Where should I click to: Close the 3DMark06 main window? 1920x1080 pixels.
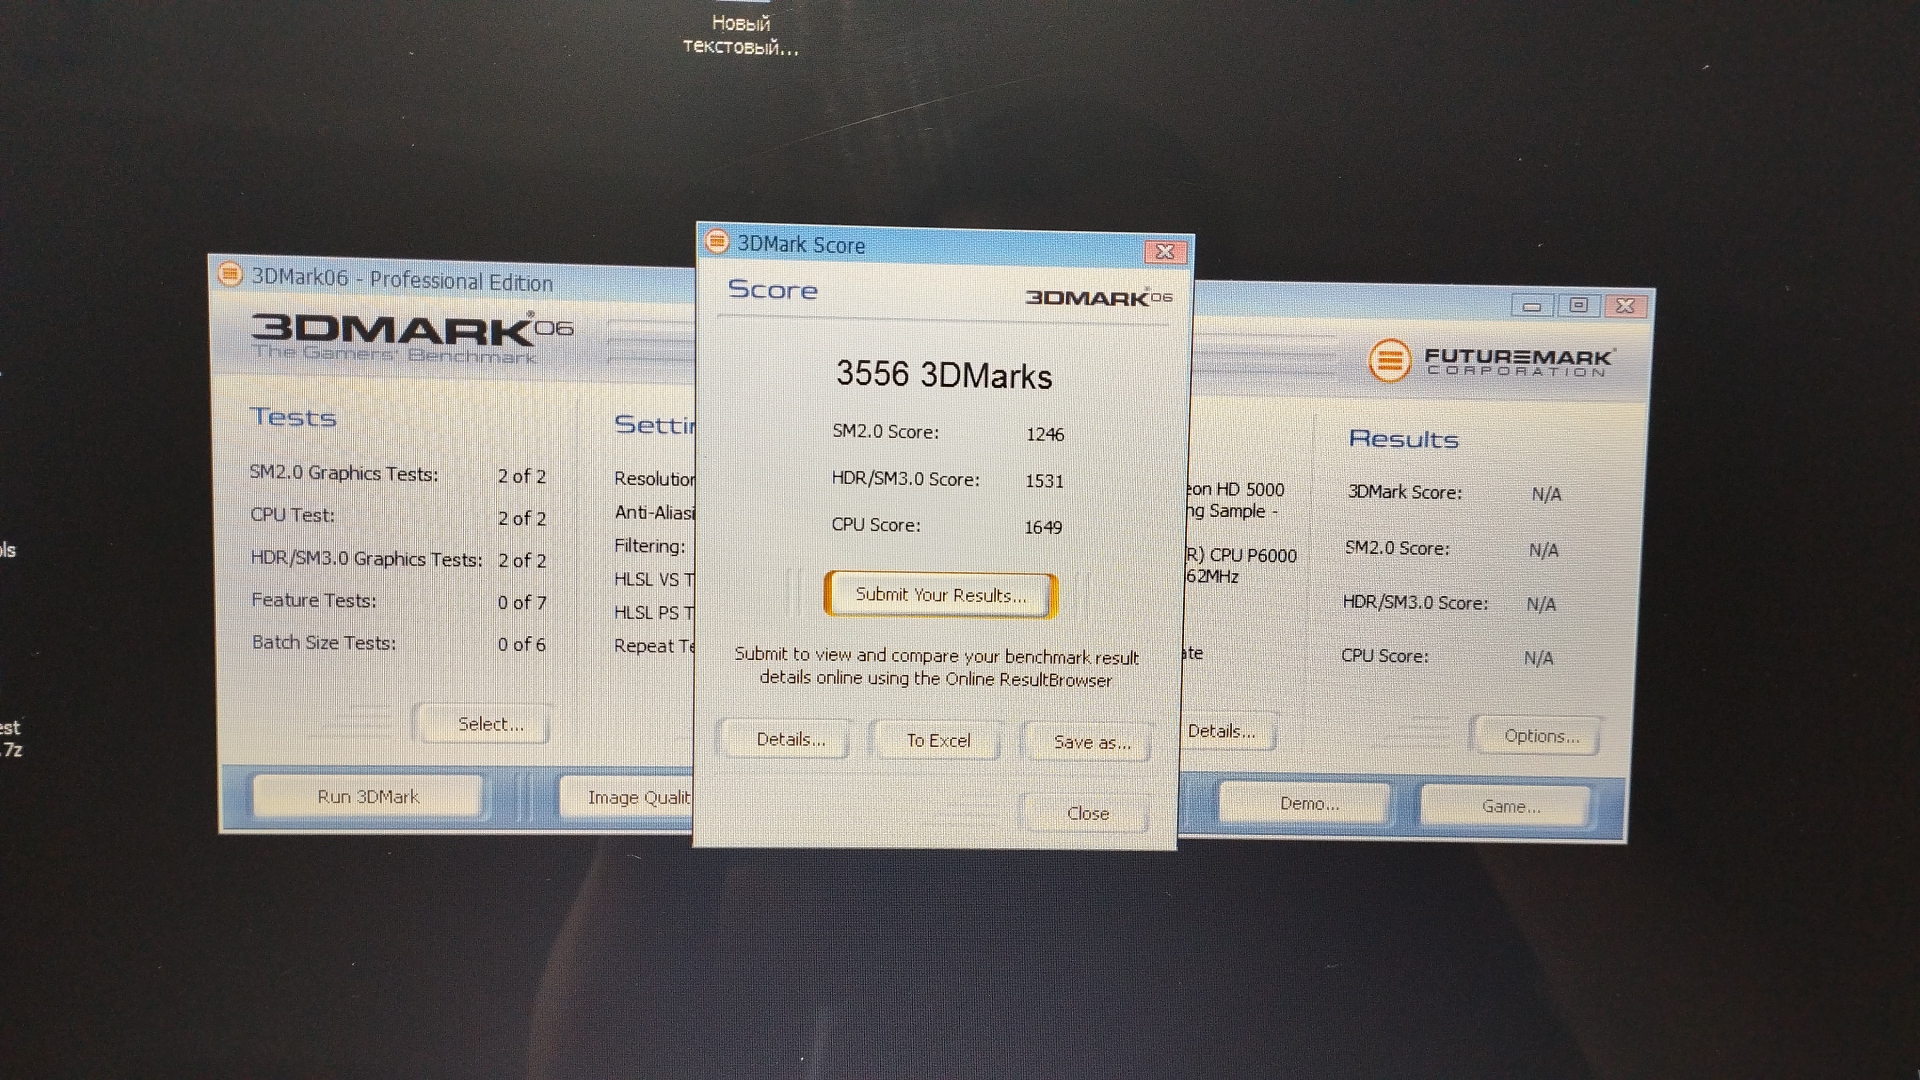pyautogui.click(x=1626, y=306)
